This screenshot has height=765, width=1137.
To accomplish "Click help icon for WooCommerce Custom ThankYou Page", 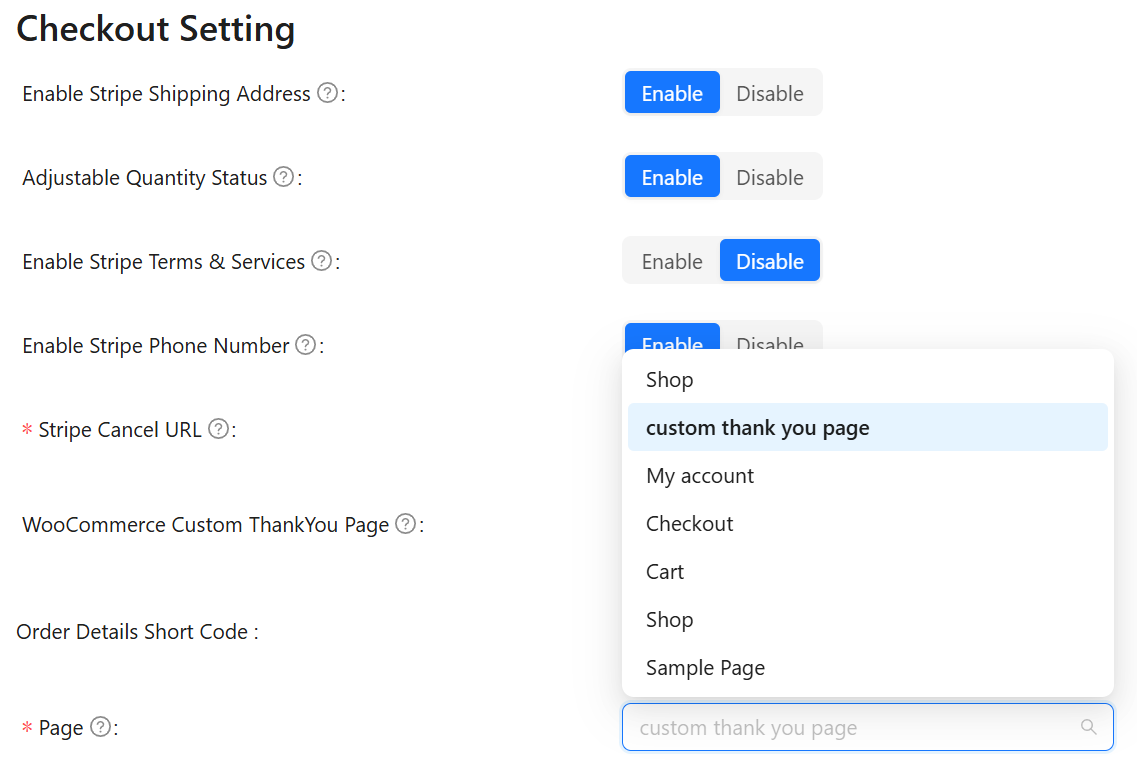I will (x=405, y=524).
